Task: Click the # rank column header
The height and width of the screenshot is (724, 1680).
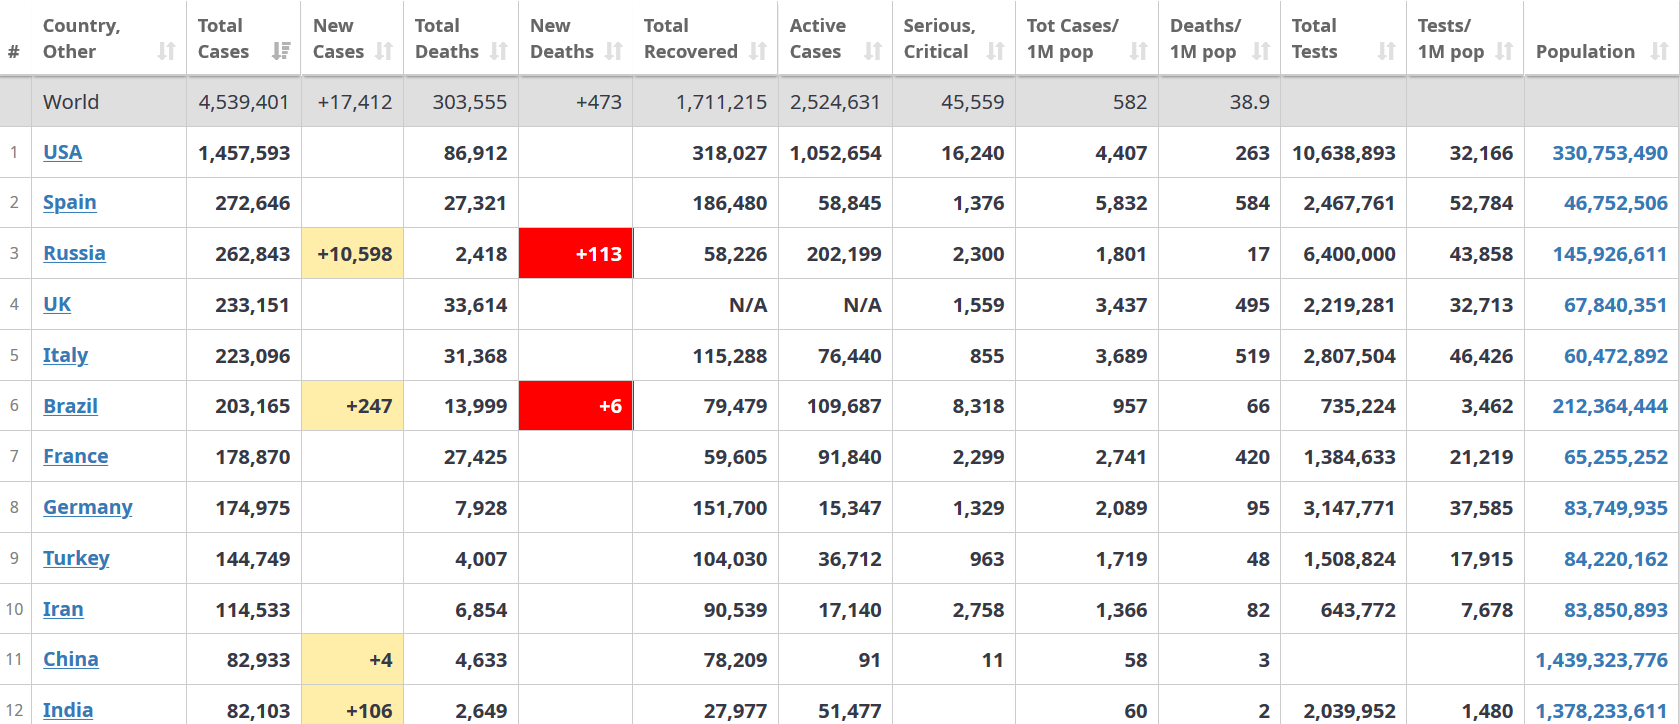Action: coord(14,51)
